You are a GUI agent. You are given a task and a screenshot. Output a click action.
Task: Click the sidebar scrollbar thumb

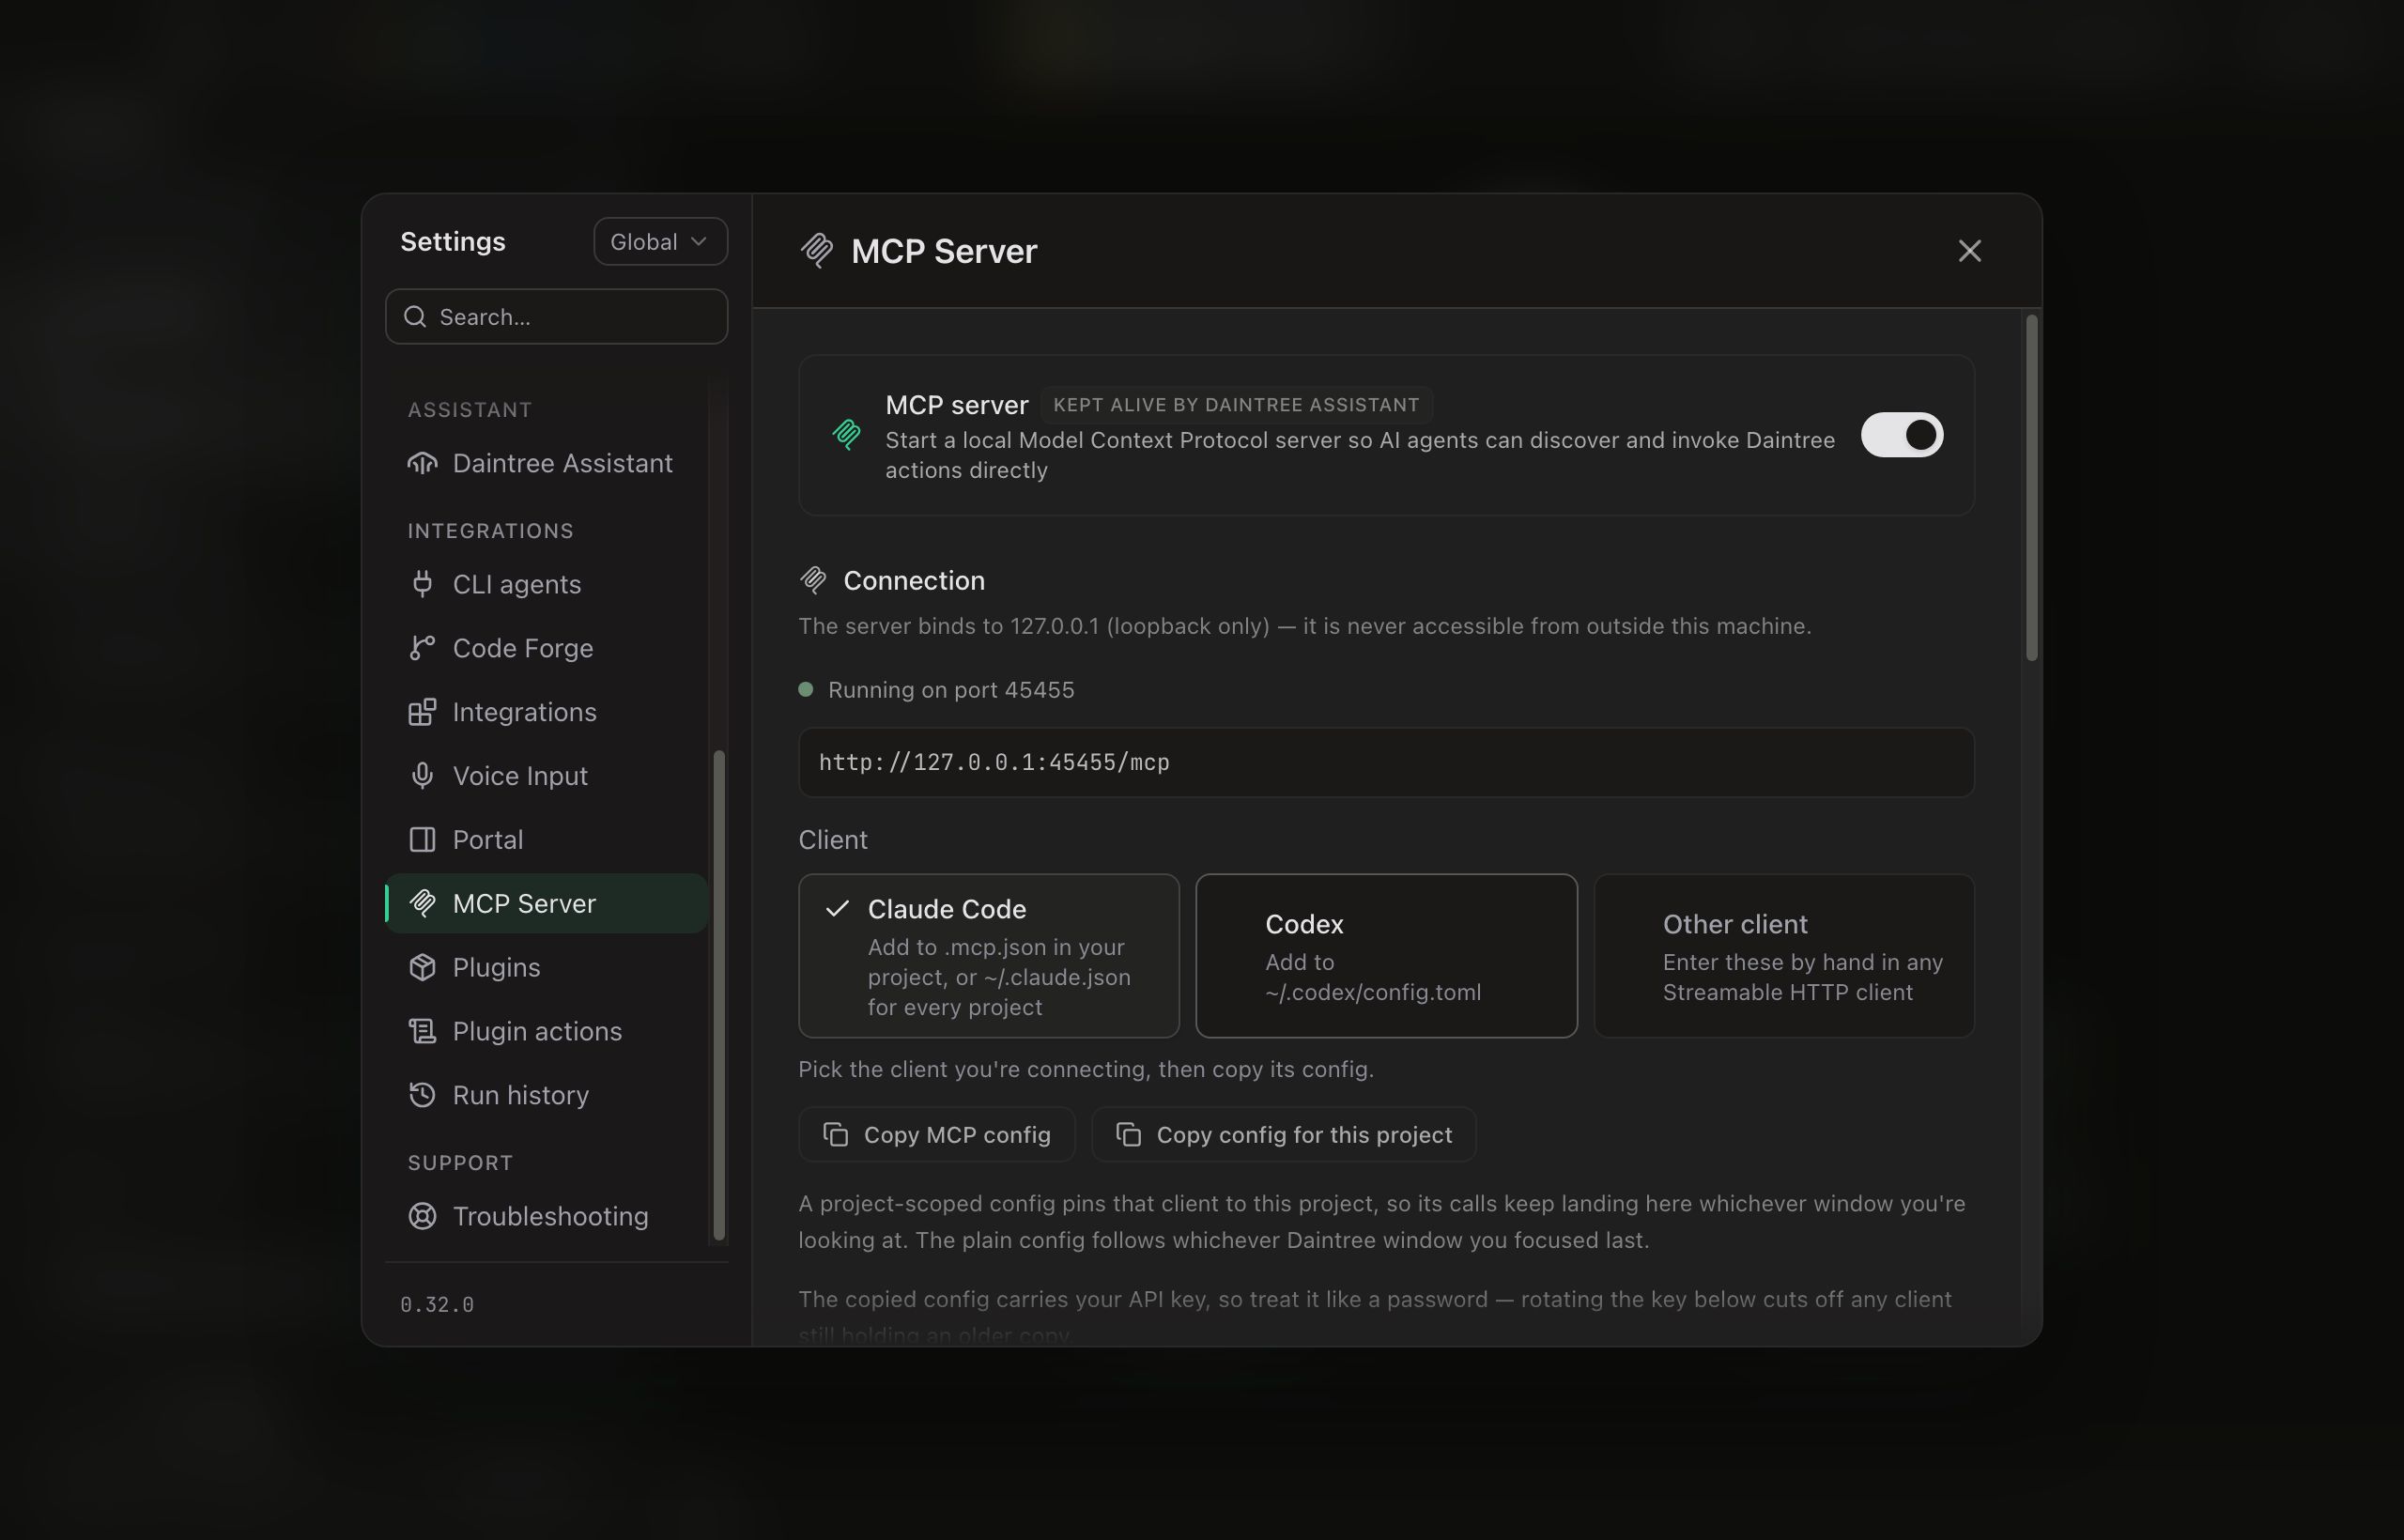[718, 995]
